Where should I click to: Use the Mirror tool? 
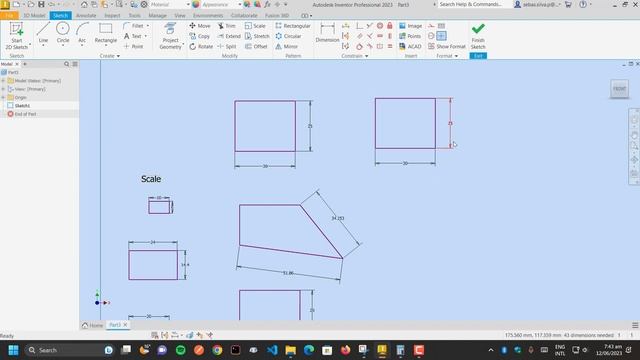pyautogui.click(x=287, y=47)
